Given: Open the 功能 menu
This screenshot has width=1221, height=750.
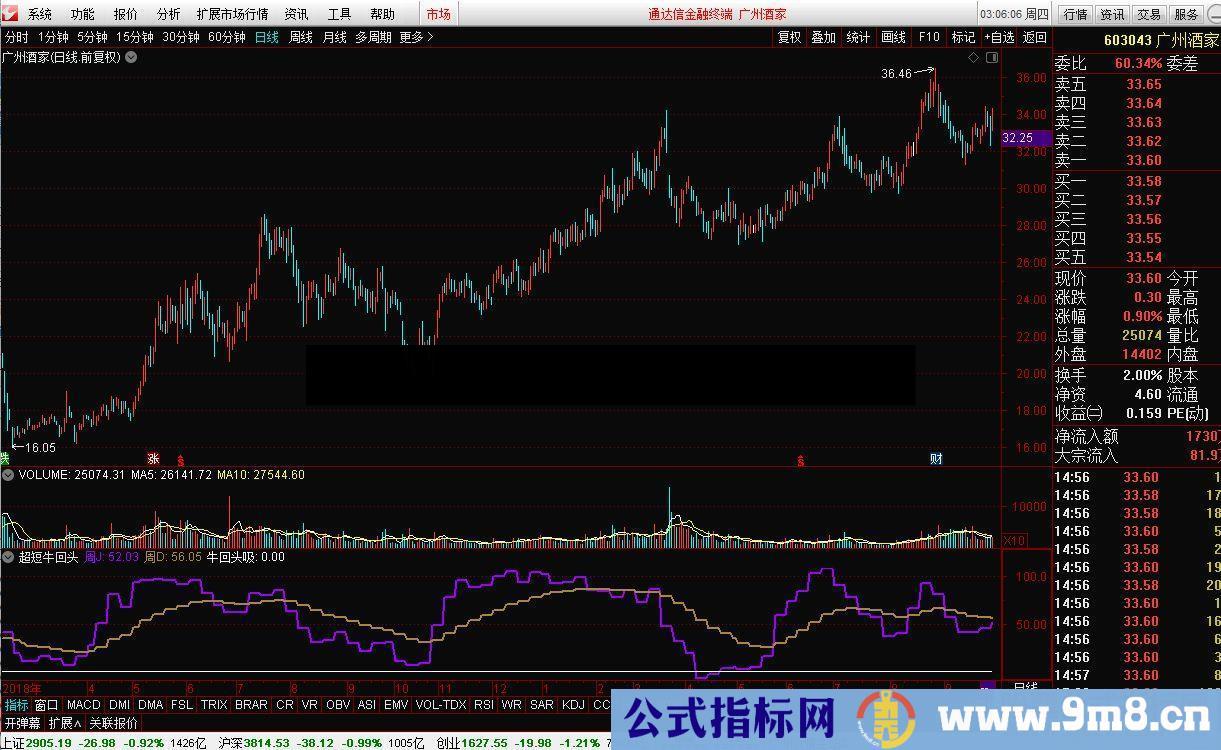Looking at the screenshot, I should point(83,14).
